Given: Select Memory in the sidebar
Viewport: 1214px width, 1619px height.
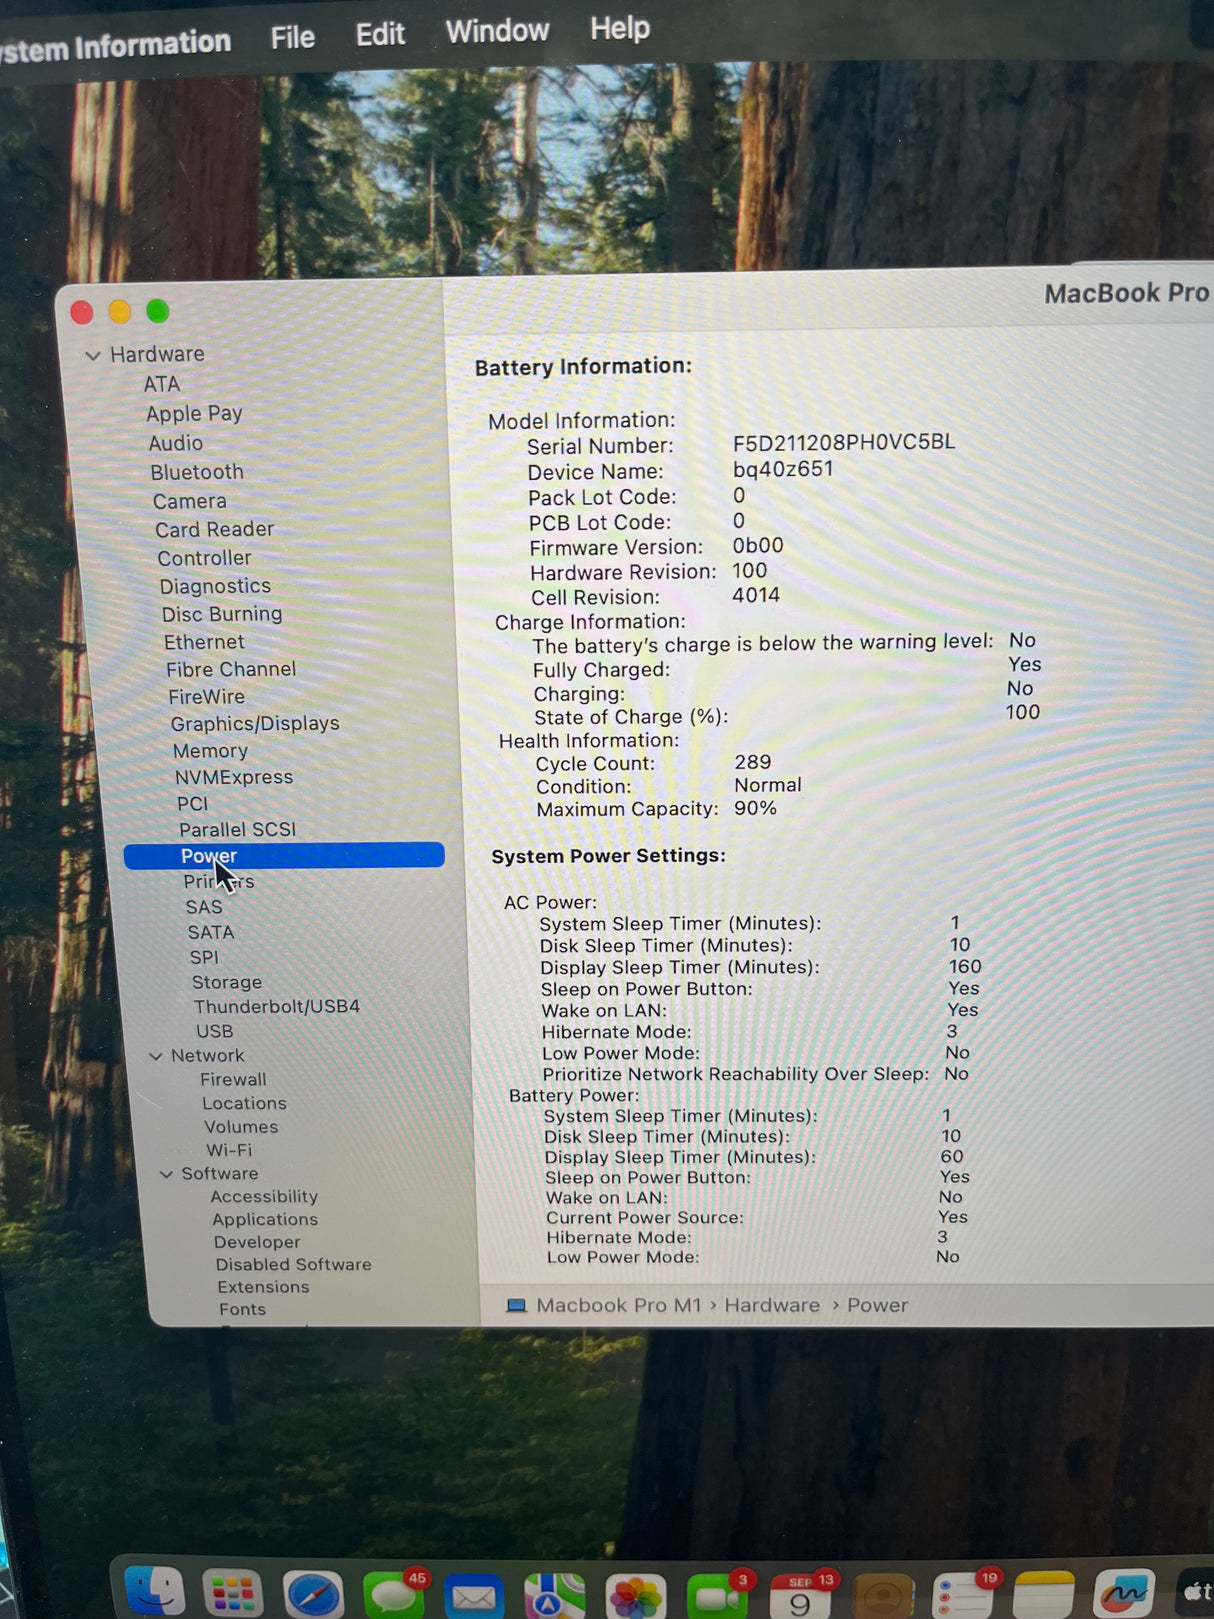Looking at the screenshot, I should pyautogui.click(x=210, y=751).
